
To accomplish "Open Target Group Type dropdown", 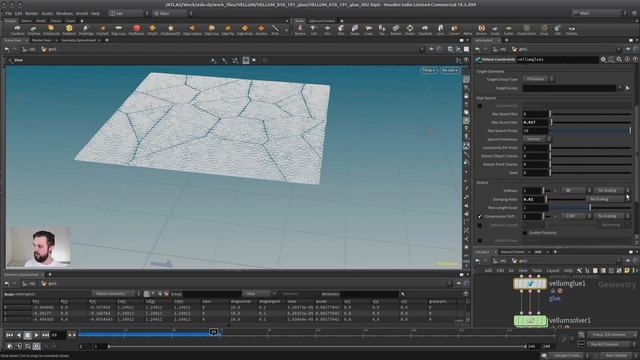I will click(538, 79).
